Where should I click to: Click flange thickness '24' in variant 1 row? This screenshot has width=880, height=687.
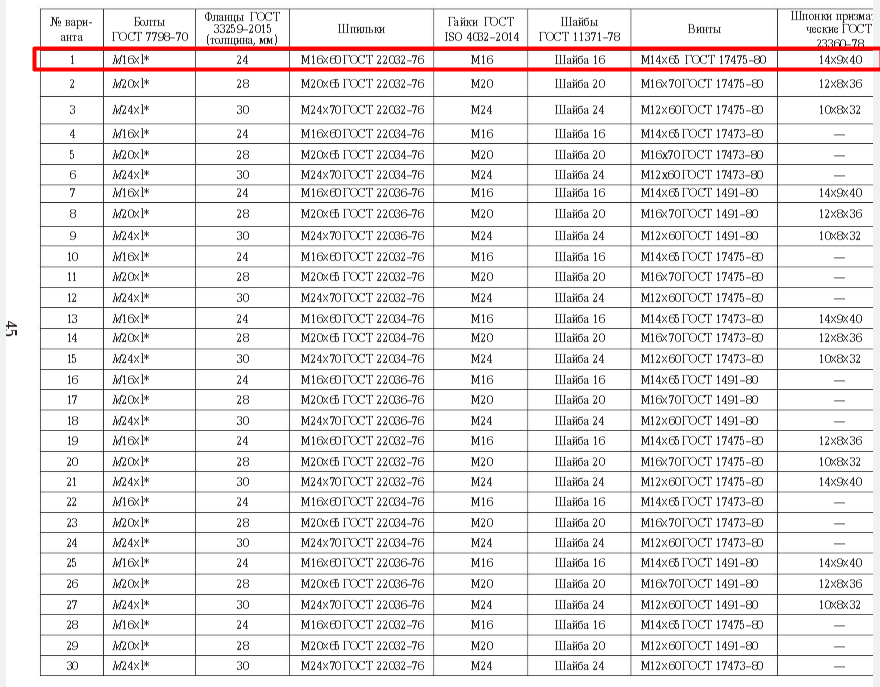(242, 59)
